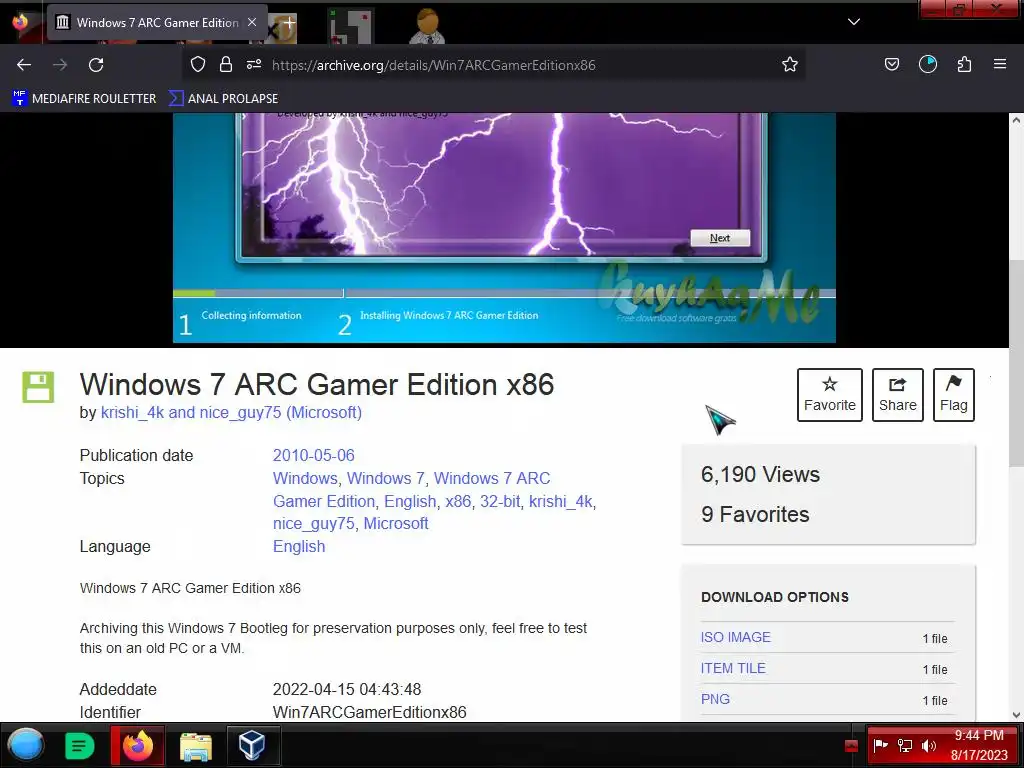This screenshot has height=768, width=1024.
Task: Expand the list all tabs chevron
Action: [x=854, y=22]
